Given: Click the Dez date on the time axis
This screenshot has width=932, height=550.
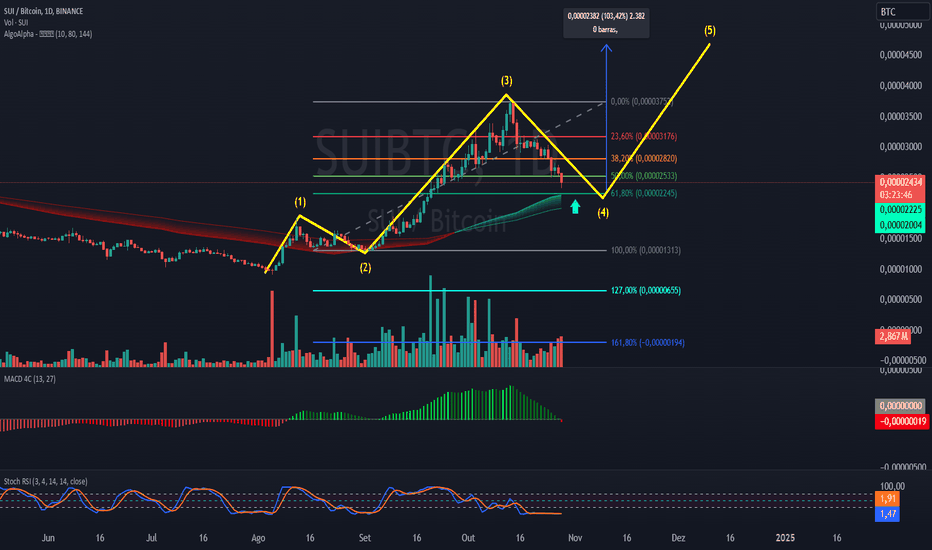Looking at the screenshot, I should (678, 538).
